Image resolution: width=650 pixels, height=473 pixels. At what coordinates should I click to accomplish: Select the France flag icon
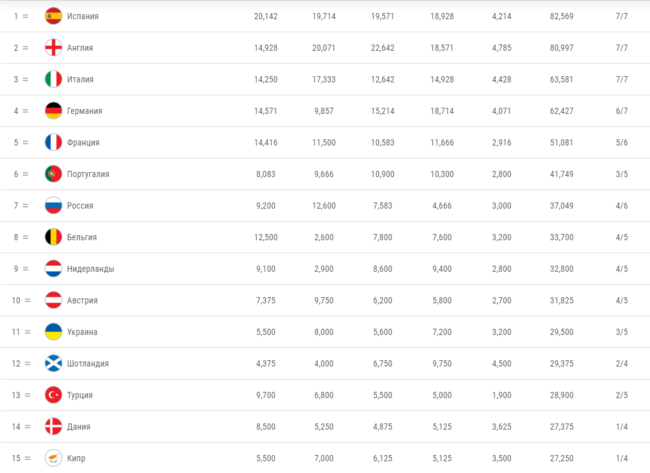(53, 142)
